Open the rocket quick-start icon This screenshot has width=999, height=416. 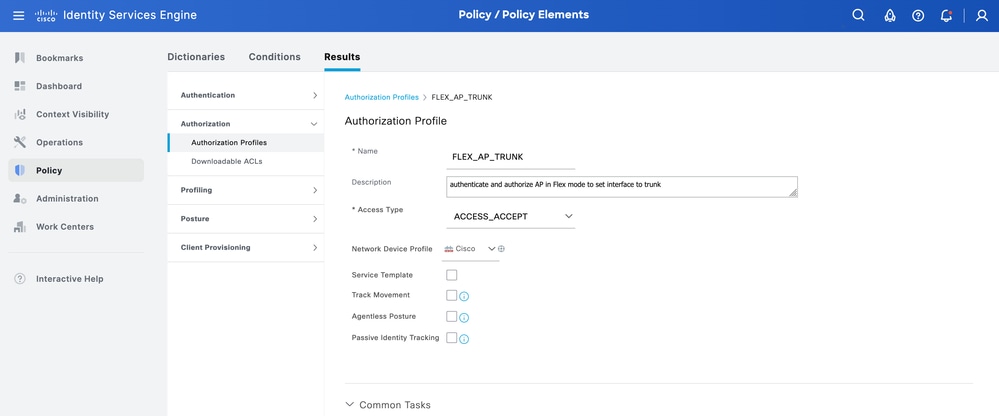click(x=890, y=16)
